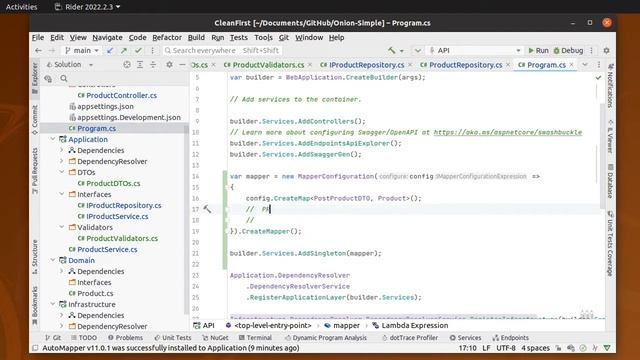This screenshot has width=640, height=360.
Task: Open the Build menu
Action: [196, 38]
